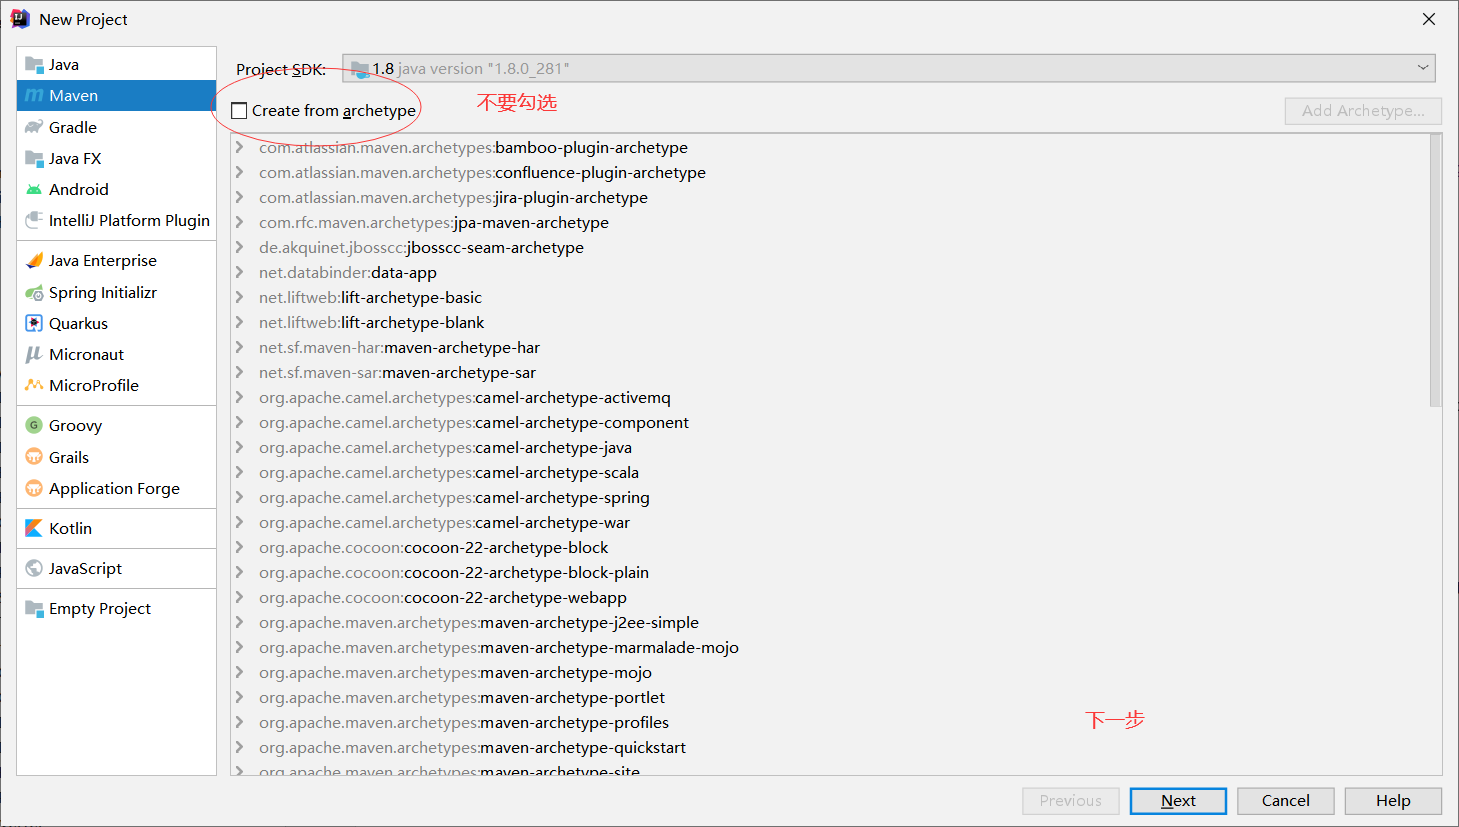Screen dimensions: 1459x827
Task: Click the Gradle elephant icon
Action: pyautogui.click(x=34, y=127)
